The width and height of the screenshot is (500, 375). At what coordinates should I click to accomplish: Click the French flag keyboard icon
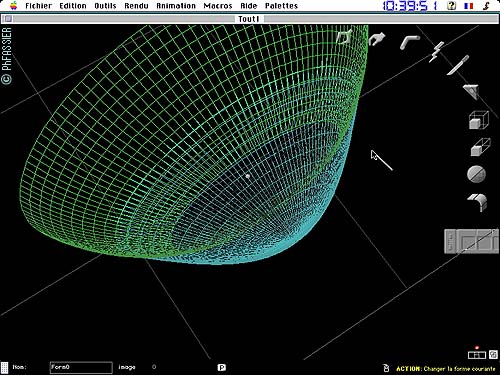coord(469,6)
